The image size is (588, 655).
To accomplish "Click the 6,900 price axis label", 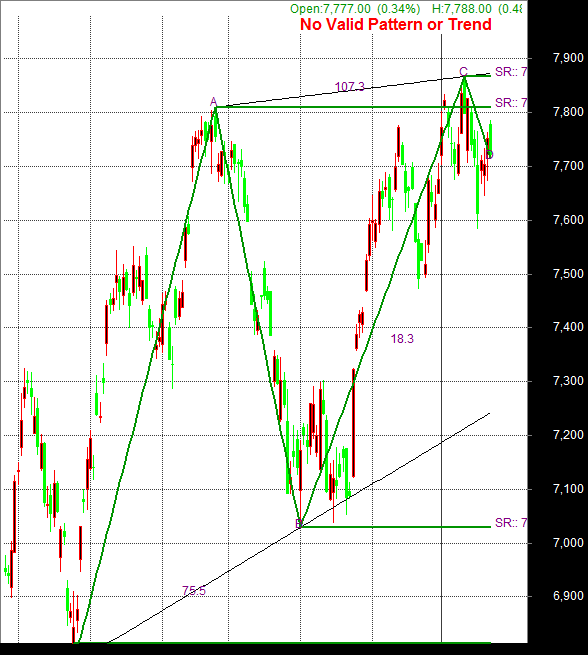I will pos(568,596).
